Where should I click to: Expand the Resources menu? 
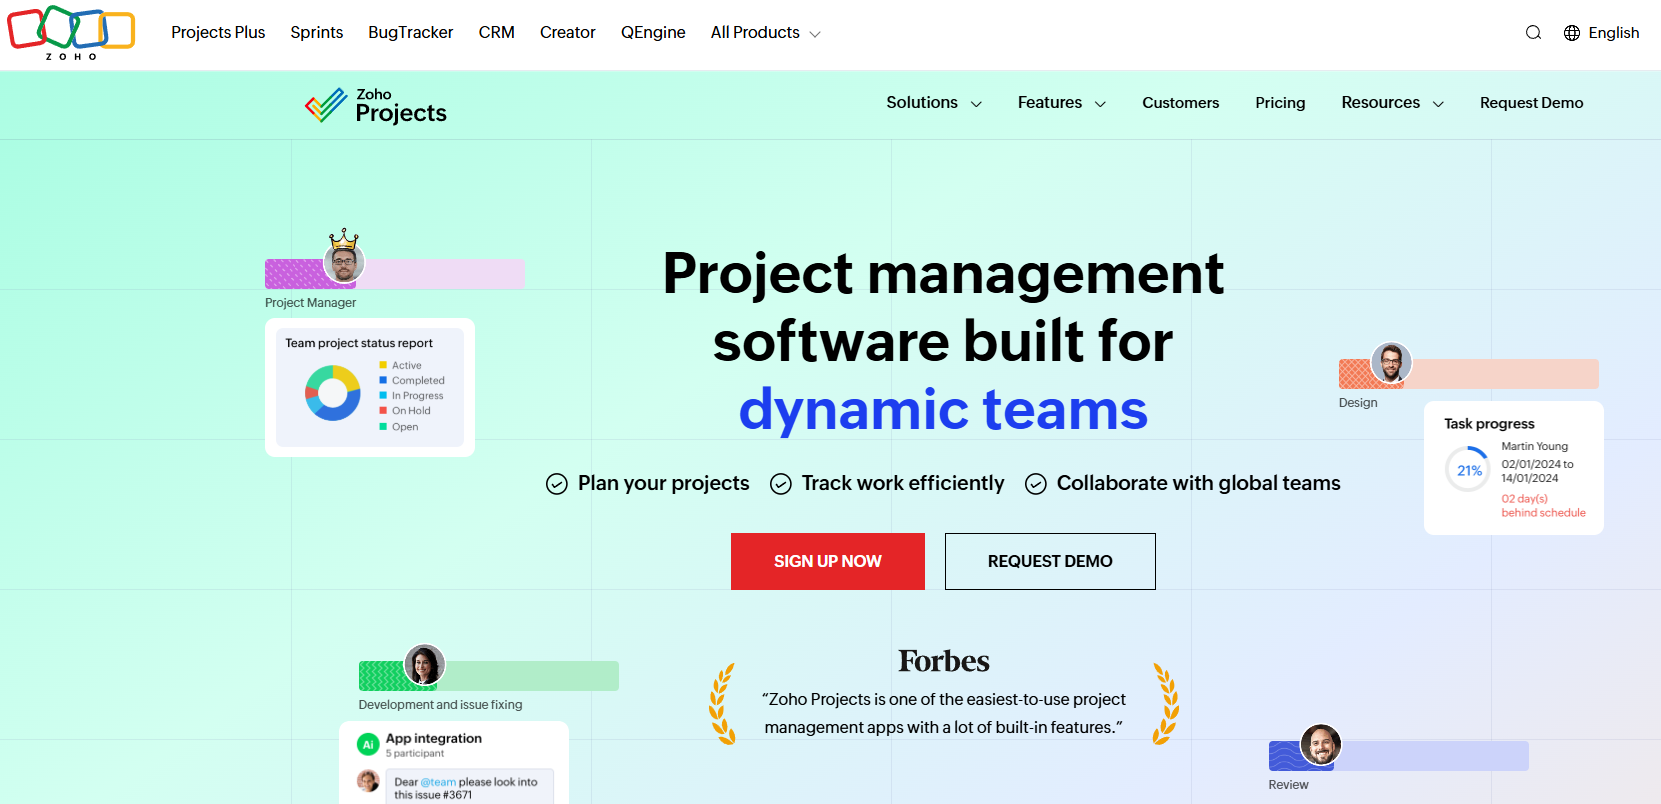[x=1393, y=103]
